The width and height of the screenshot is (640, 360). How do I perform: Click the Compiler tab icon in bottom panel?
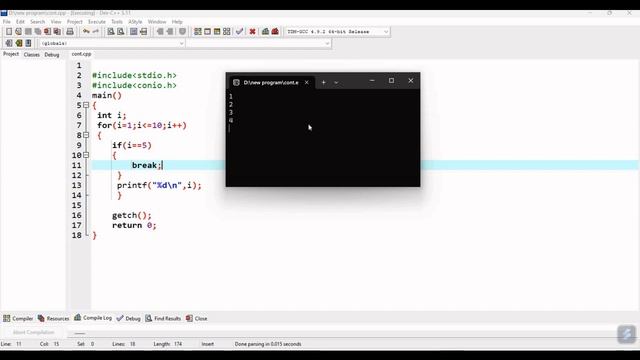click(x=7, y=318)
